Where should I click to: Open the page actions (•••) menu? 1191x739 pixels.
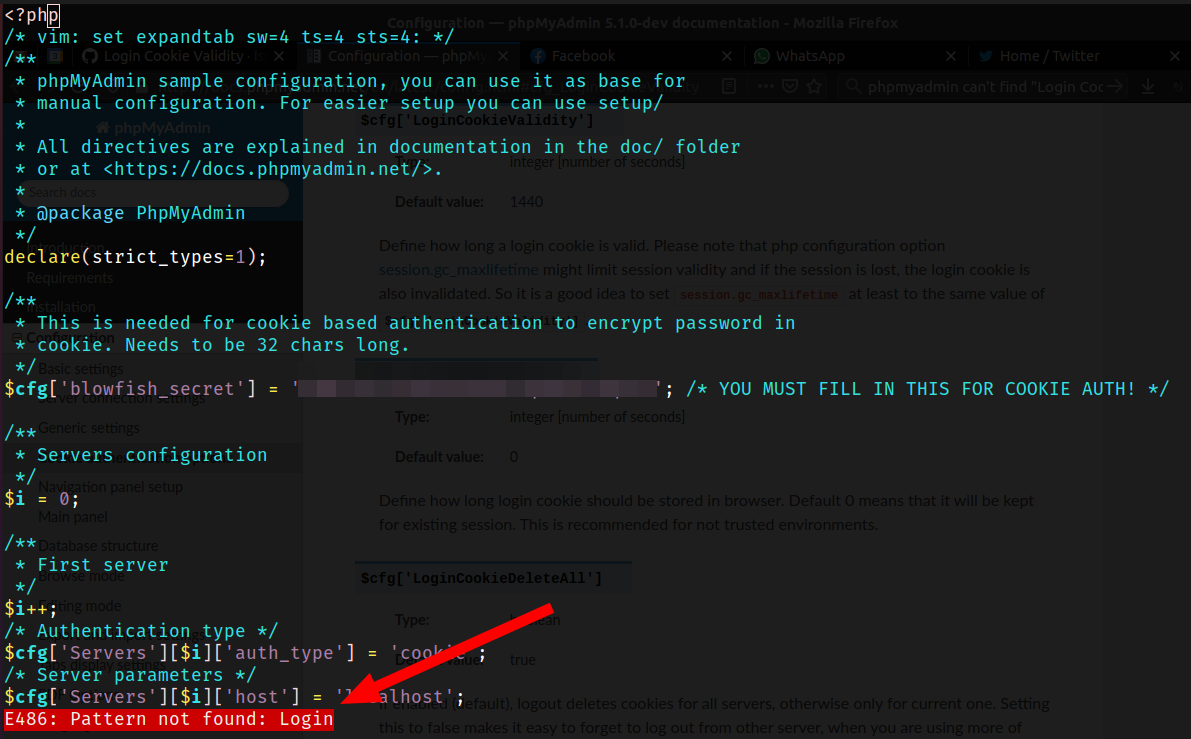[764, 86]
